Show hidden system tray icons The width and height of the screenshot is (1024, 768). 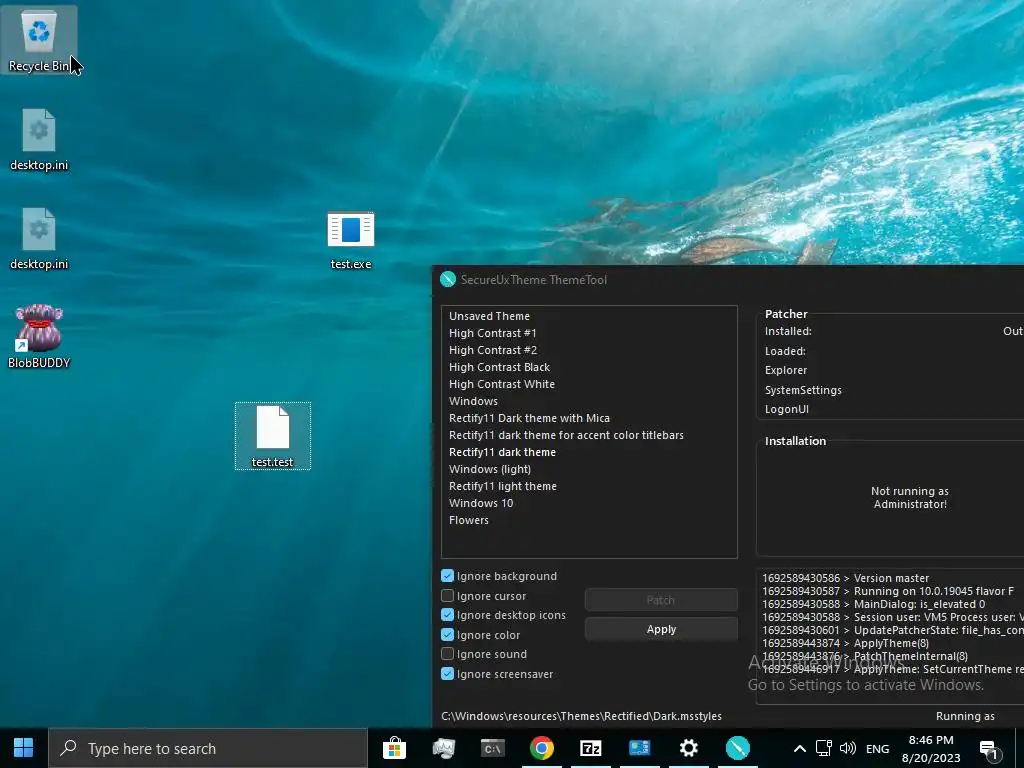pos(799,748)
